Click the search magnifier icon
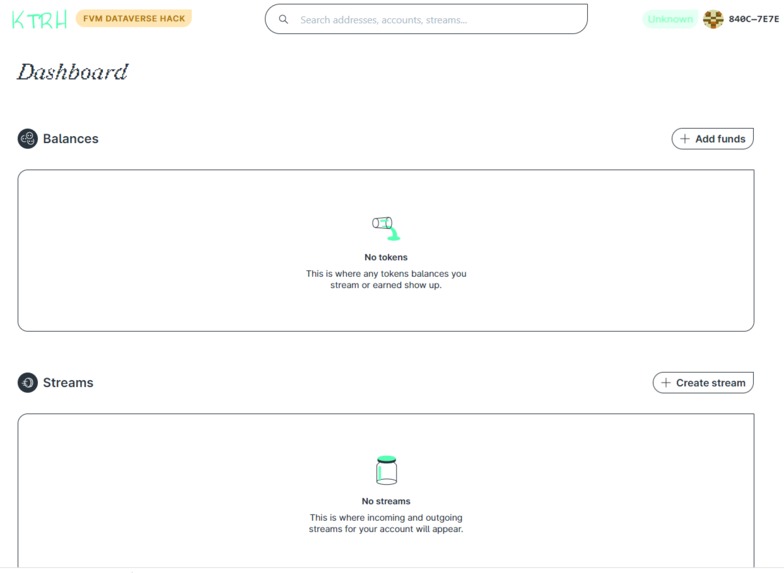Viewport: 784px width, 573px height. [283, 20]
